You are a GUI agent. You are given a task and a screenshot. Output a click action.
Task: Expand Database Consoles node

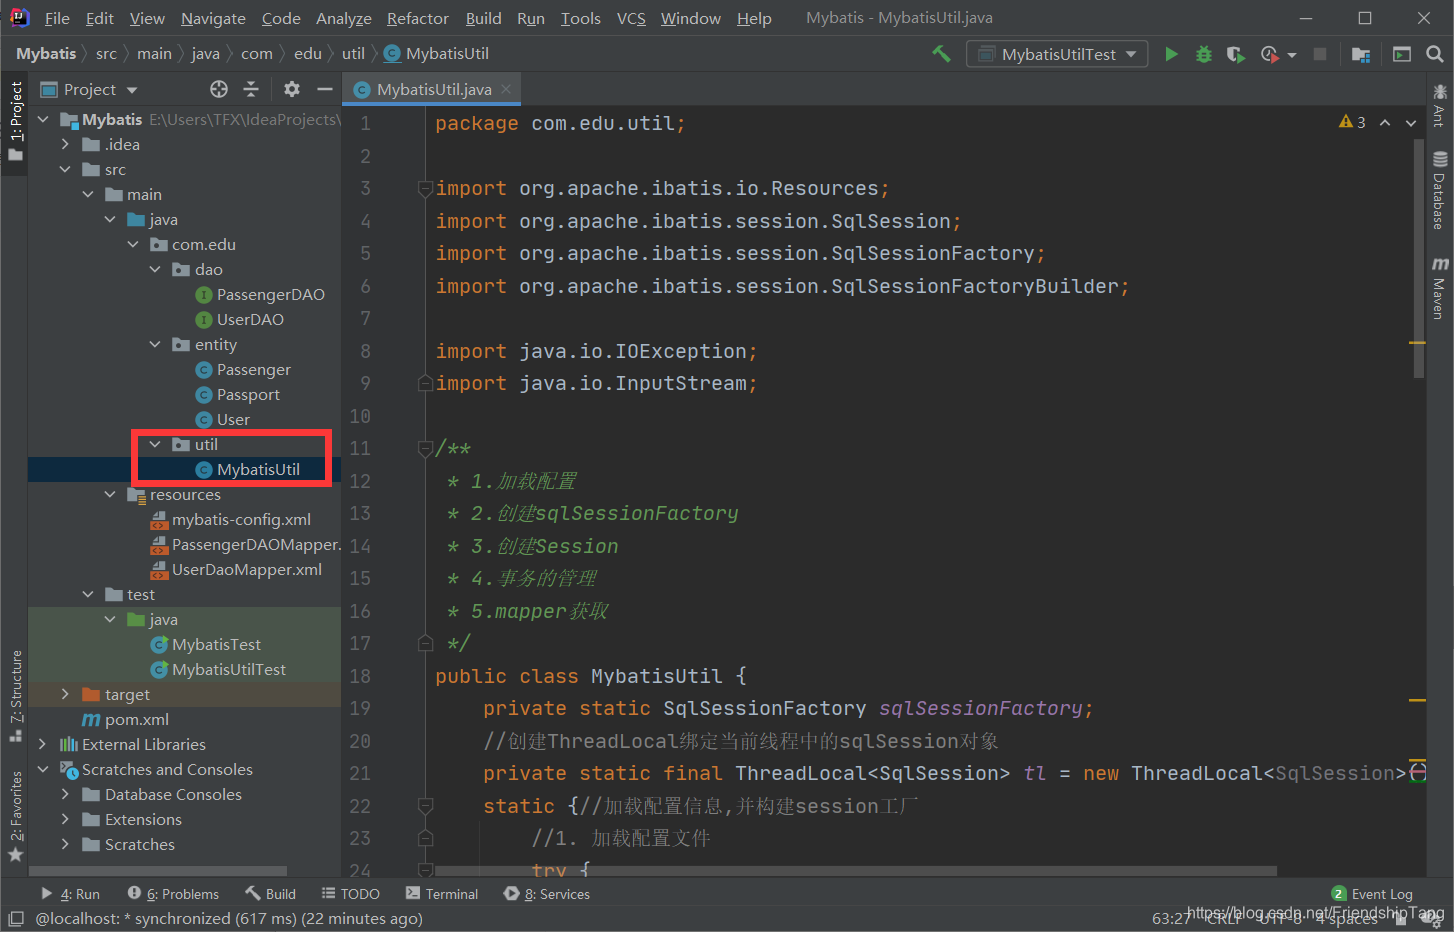pyautogui.click(x=65, y=794)
